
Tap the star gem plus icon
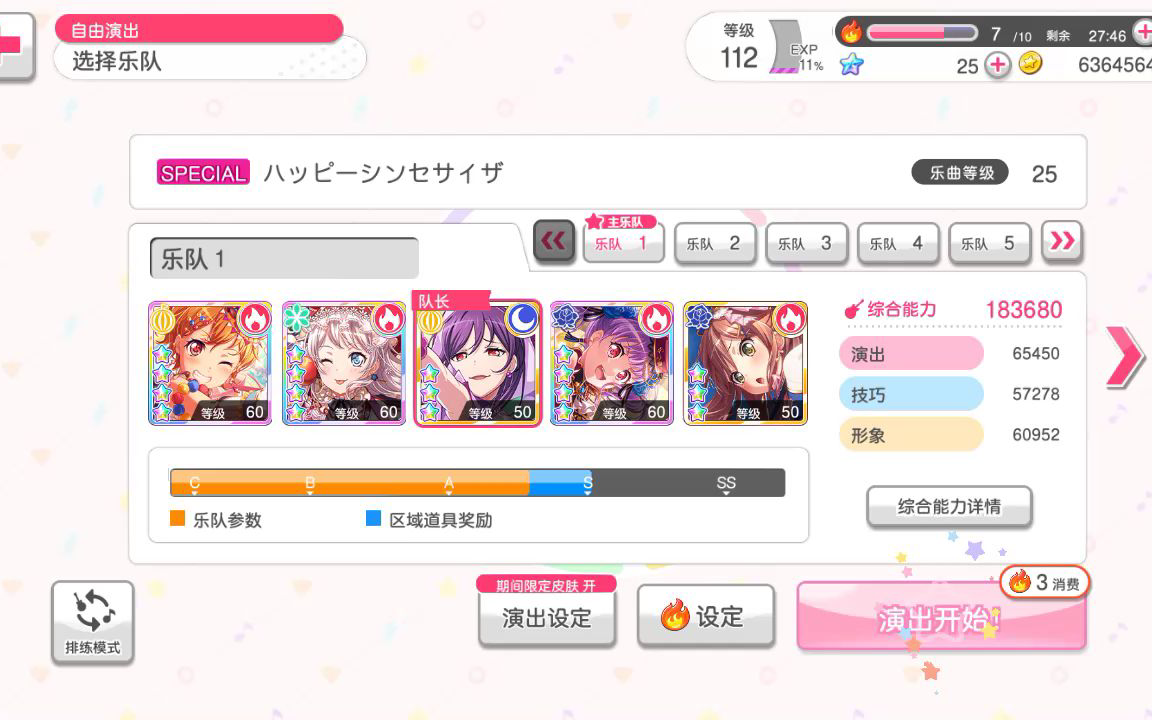tap(997, 65)
